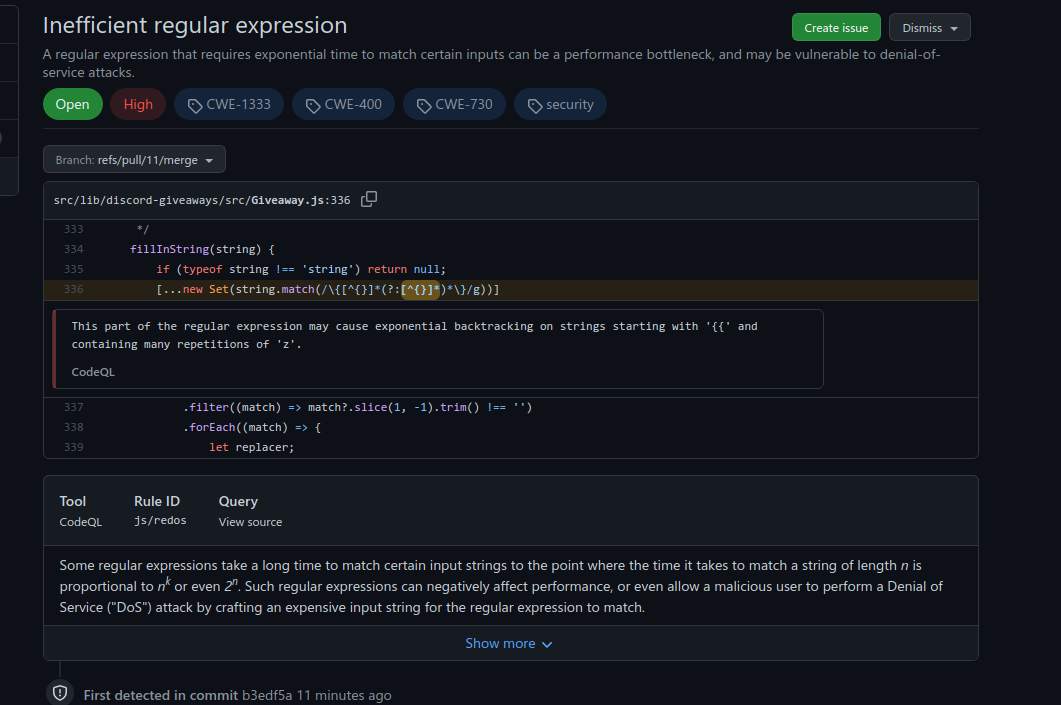Click the CodeQL link in the alert box
This screenshot has height=705, width=1061.
tap(92, 371)
